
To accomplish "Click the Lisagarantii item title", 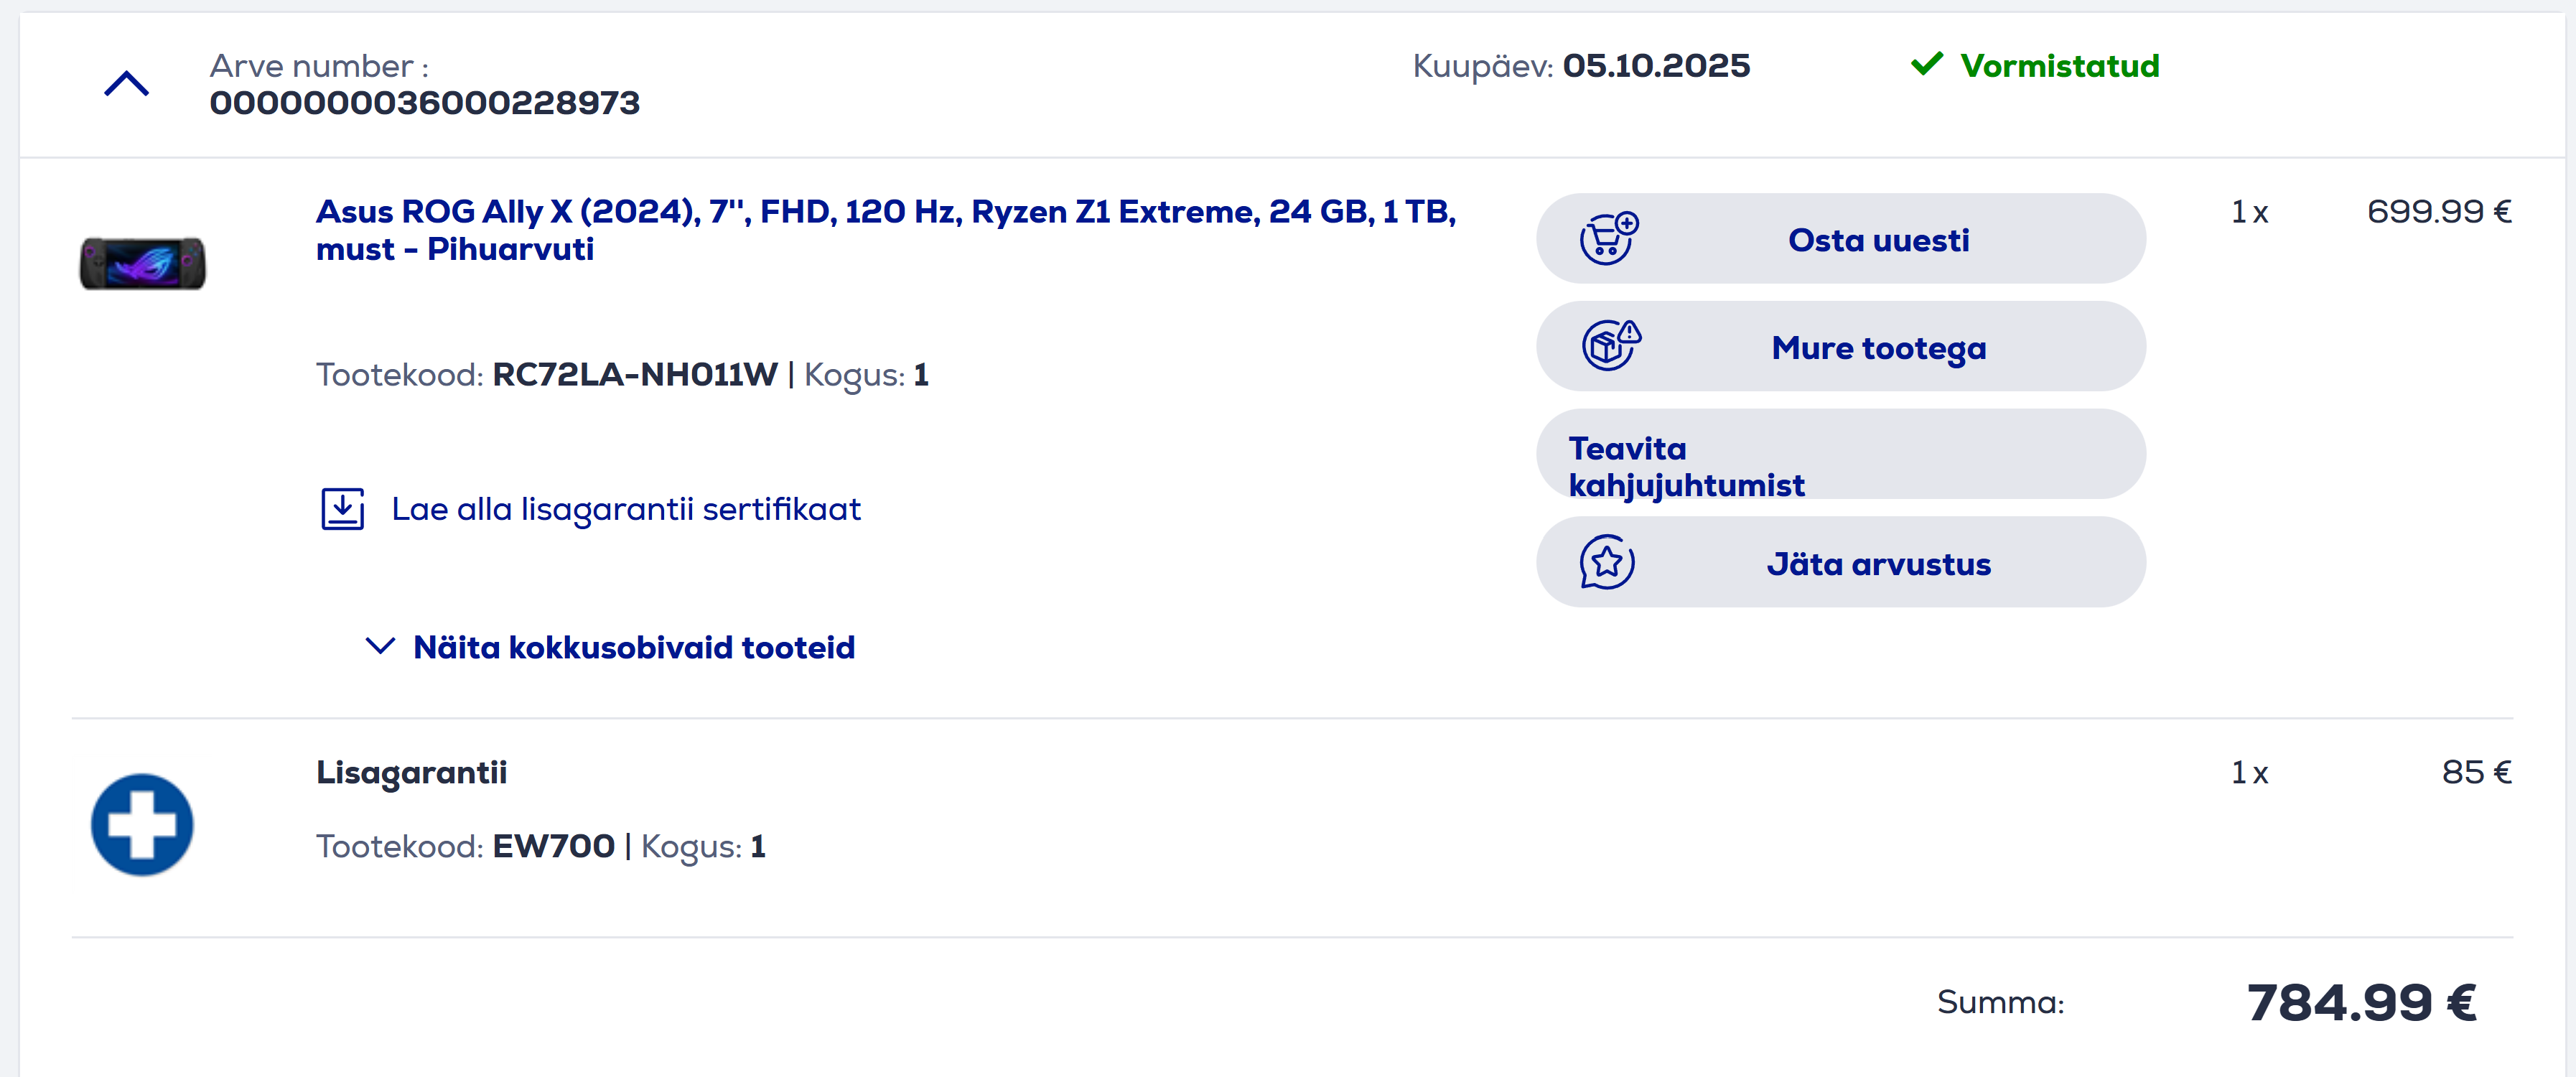I will click(x=411, y=772).
